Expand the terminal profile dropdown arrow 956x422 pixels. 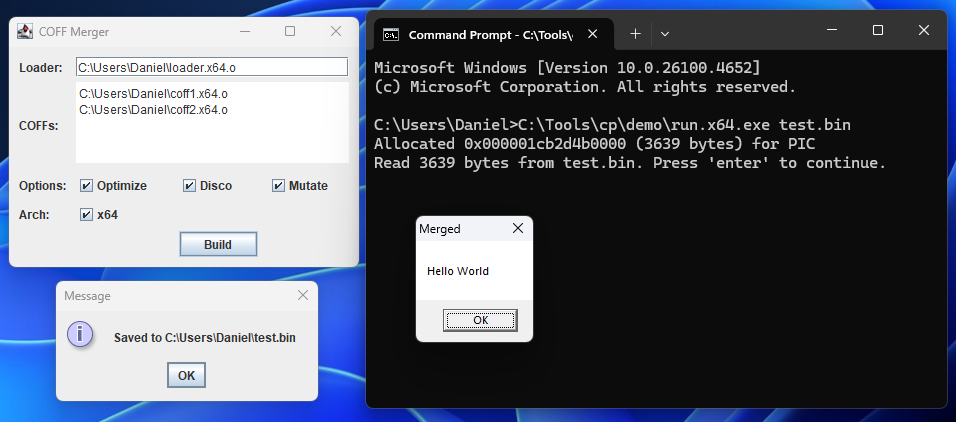coord(664,34)
